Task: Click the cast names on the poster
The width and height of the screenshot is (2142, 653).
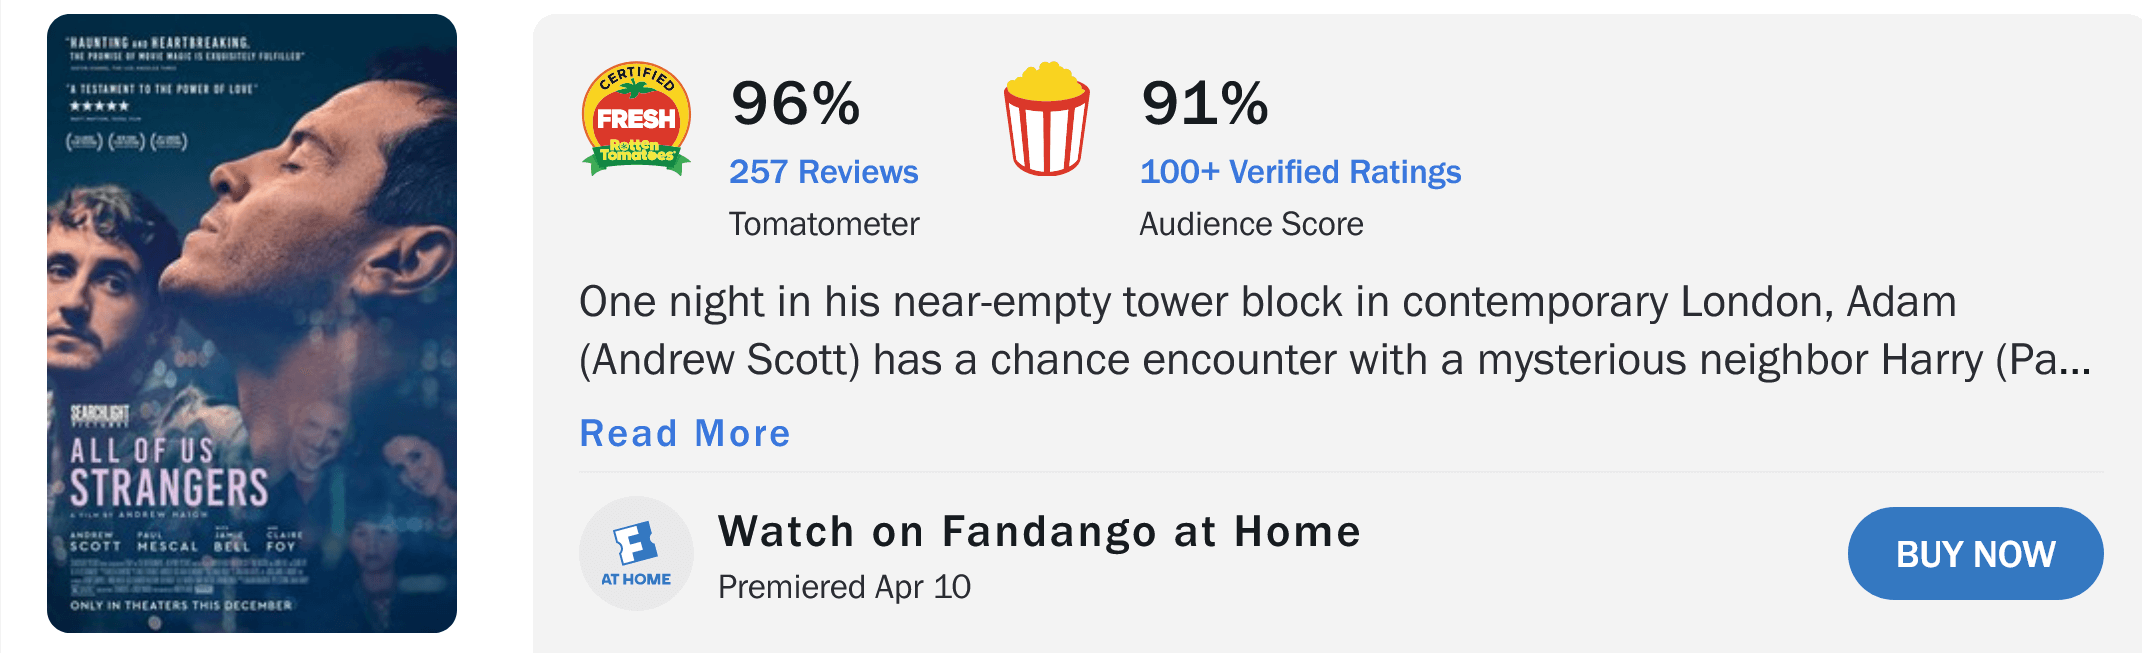Action: [x=184, y=541]
